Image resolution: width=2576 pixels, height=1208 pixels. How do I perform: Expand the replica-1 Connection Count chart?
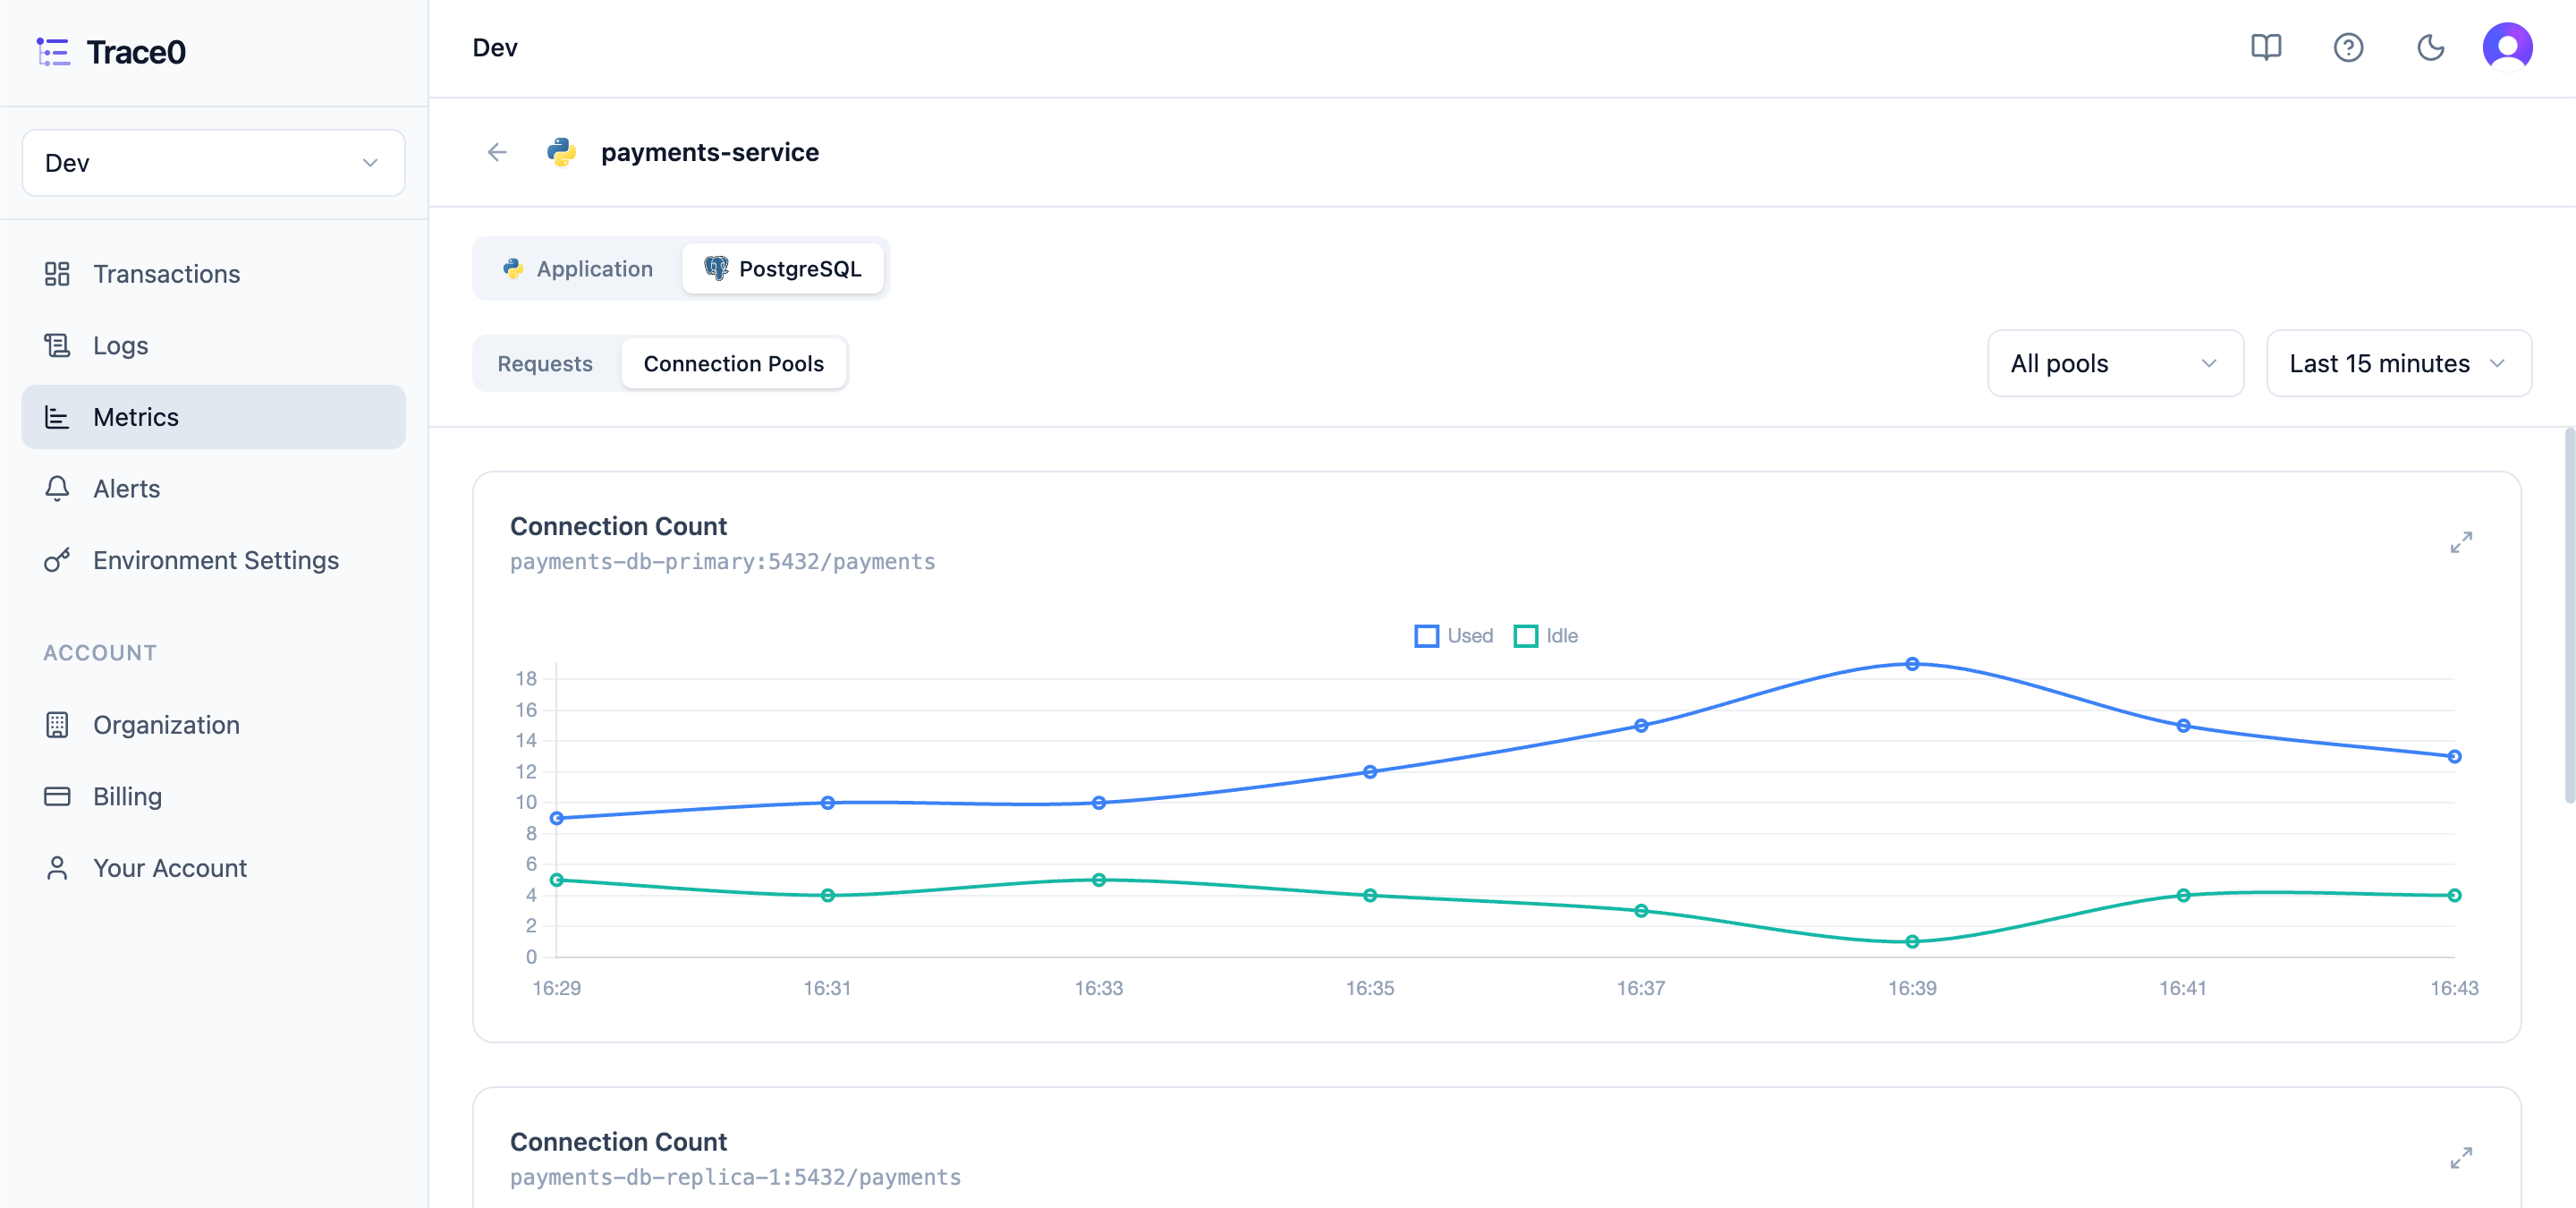(x=2461, y=1158)
